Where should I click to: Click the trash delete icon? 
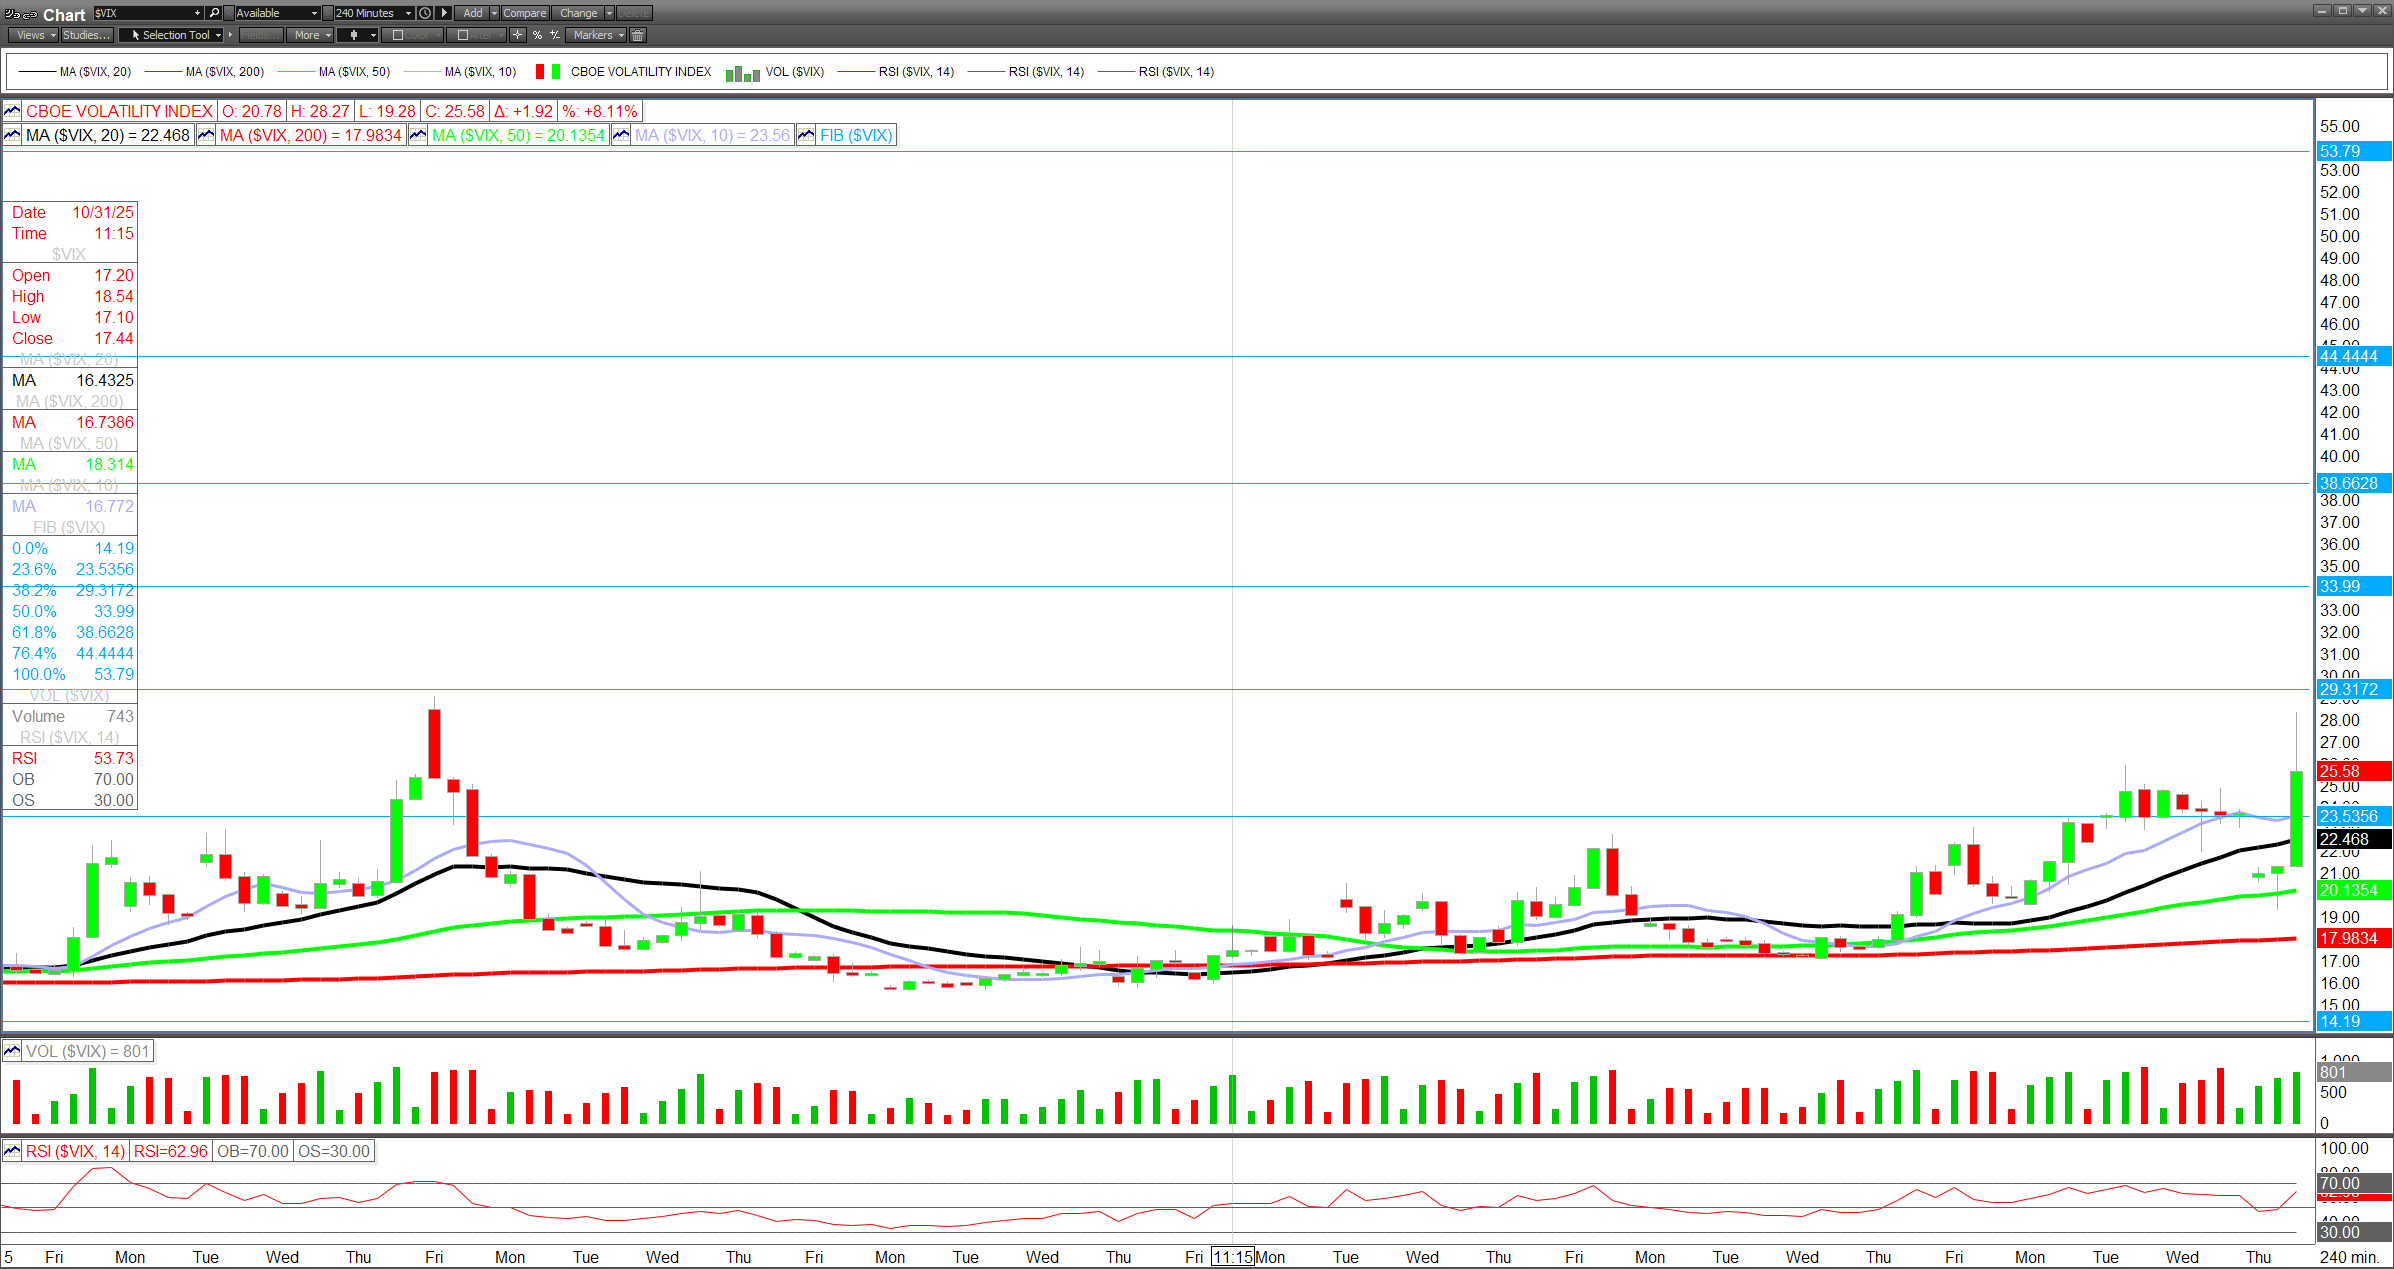coord(638,35)
